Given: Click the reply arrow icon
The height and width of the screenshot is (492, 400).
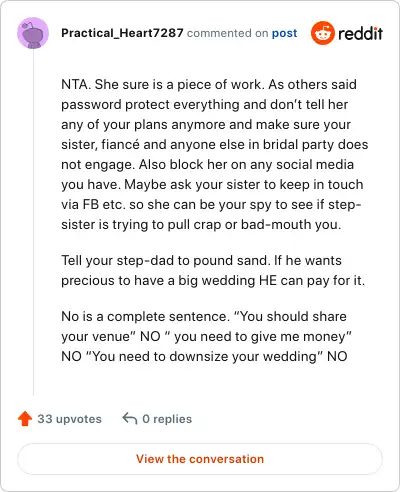Looking at the screenshot, I should click(x=130, y=419).
